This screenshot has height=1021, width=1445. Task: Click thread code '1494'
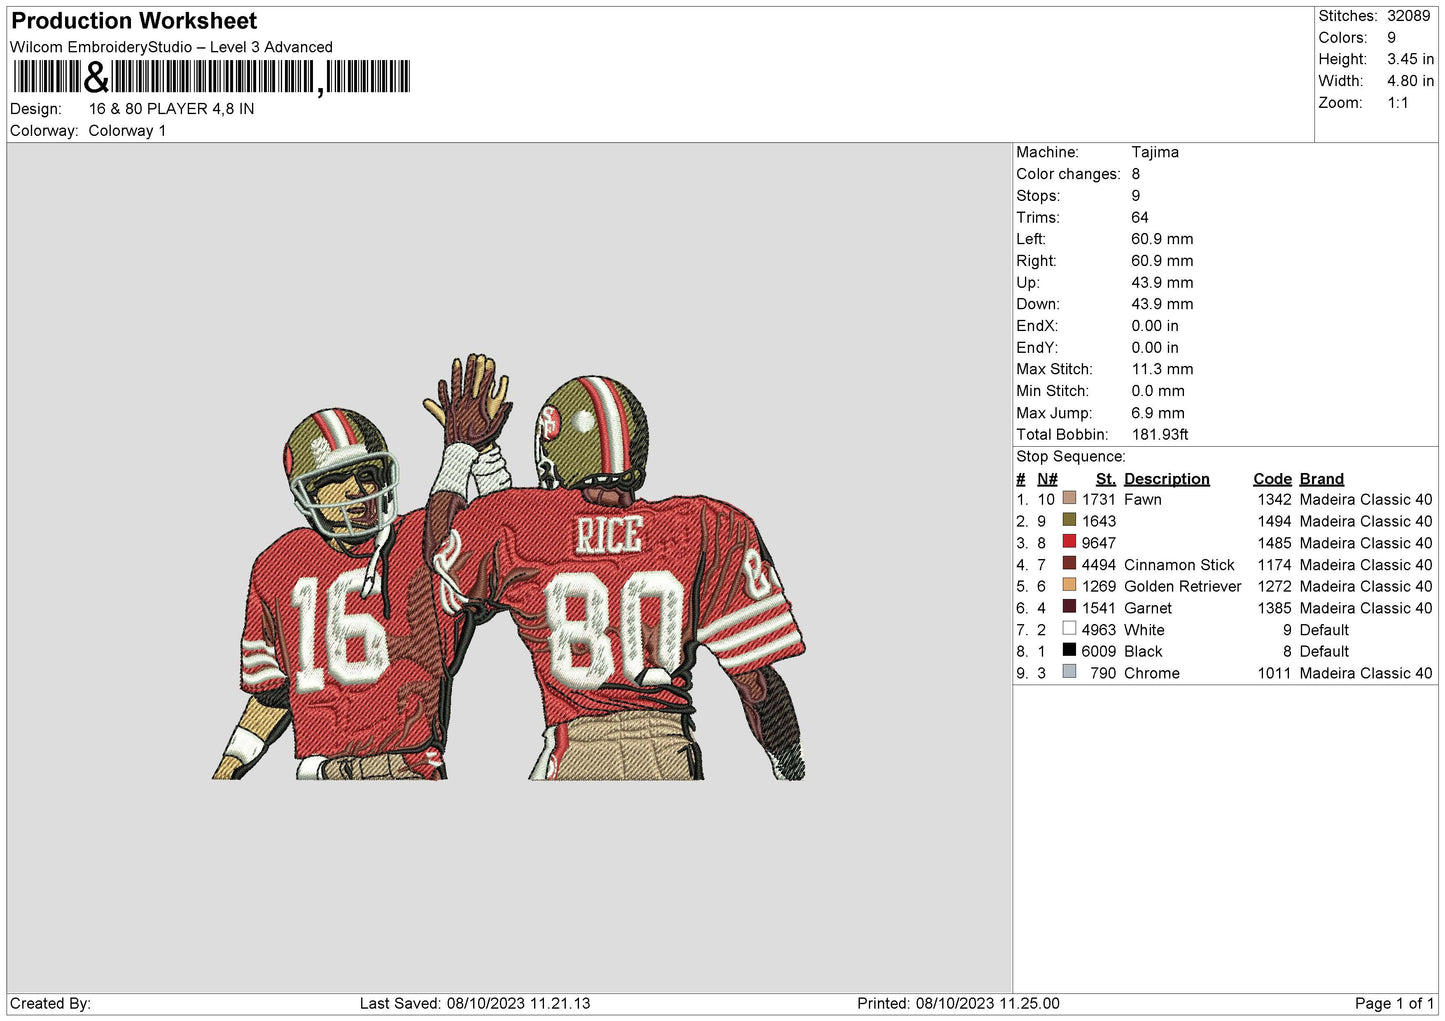[1275, 521]
